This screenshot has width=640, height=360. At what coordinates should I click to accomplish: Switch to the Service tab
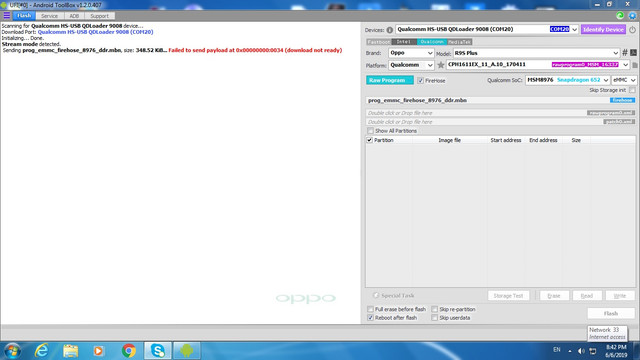[49, 16]
